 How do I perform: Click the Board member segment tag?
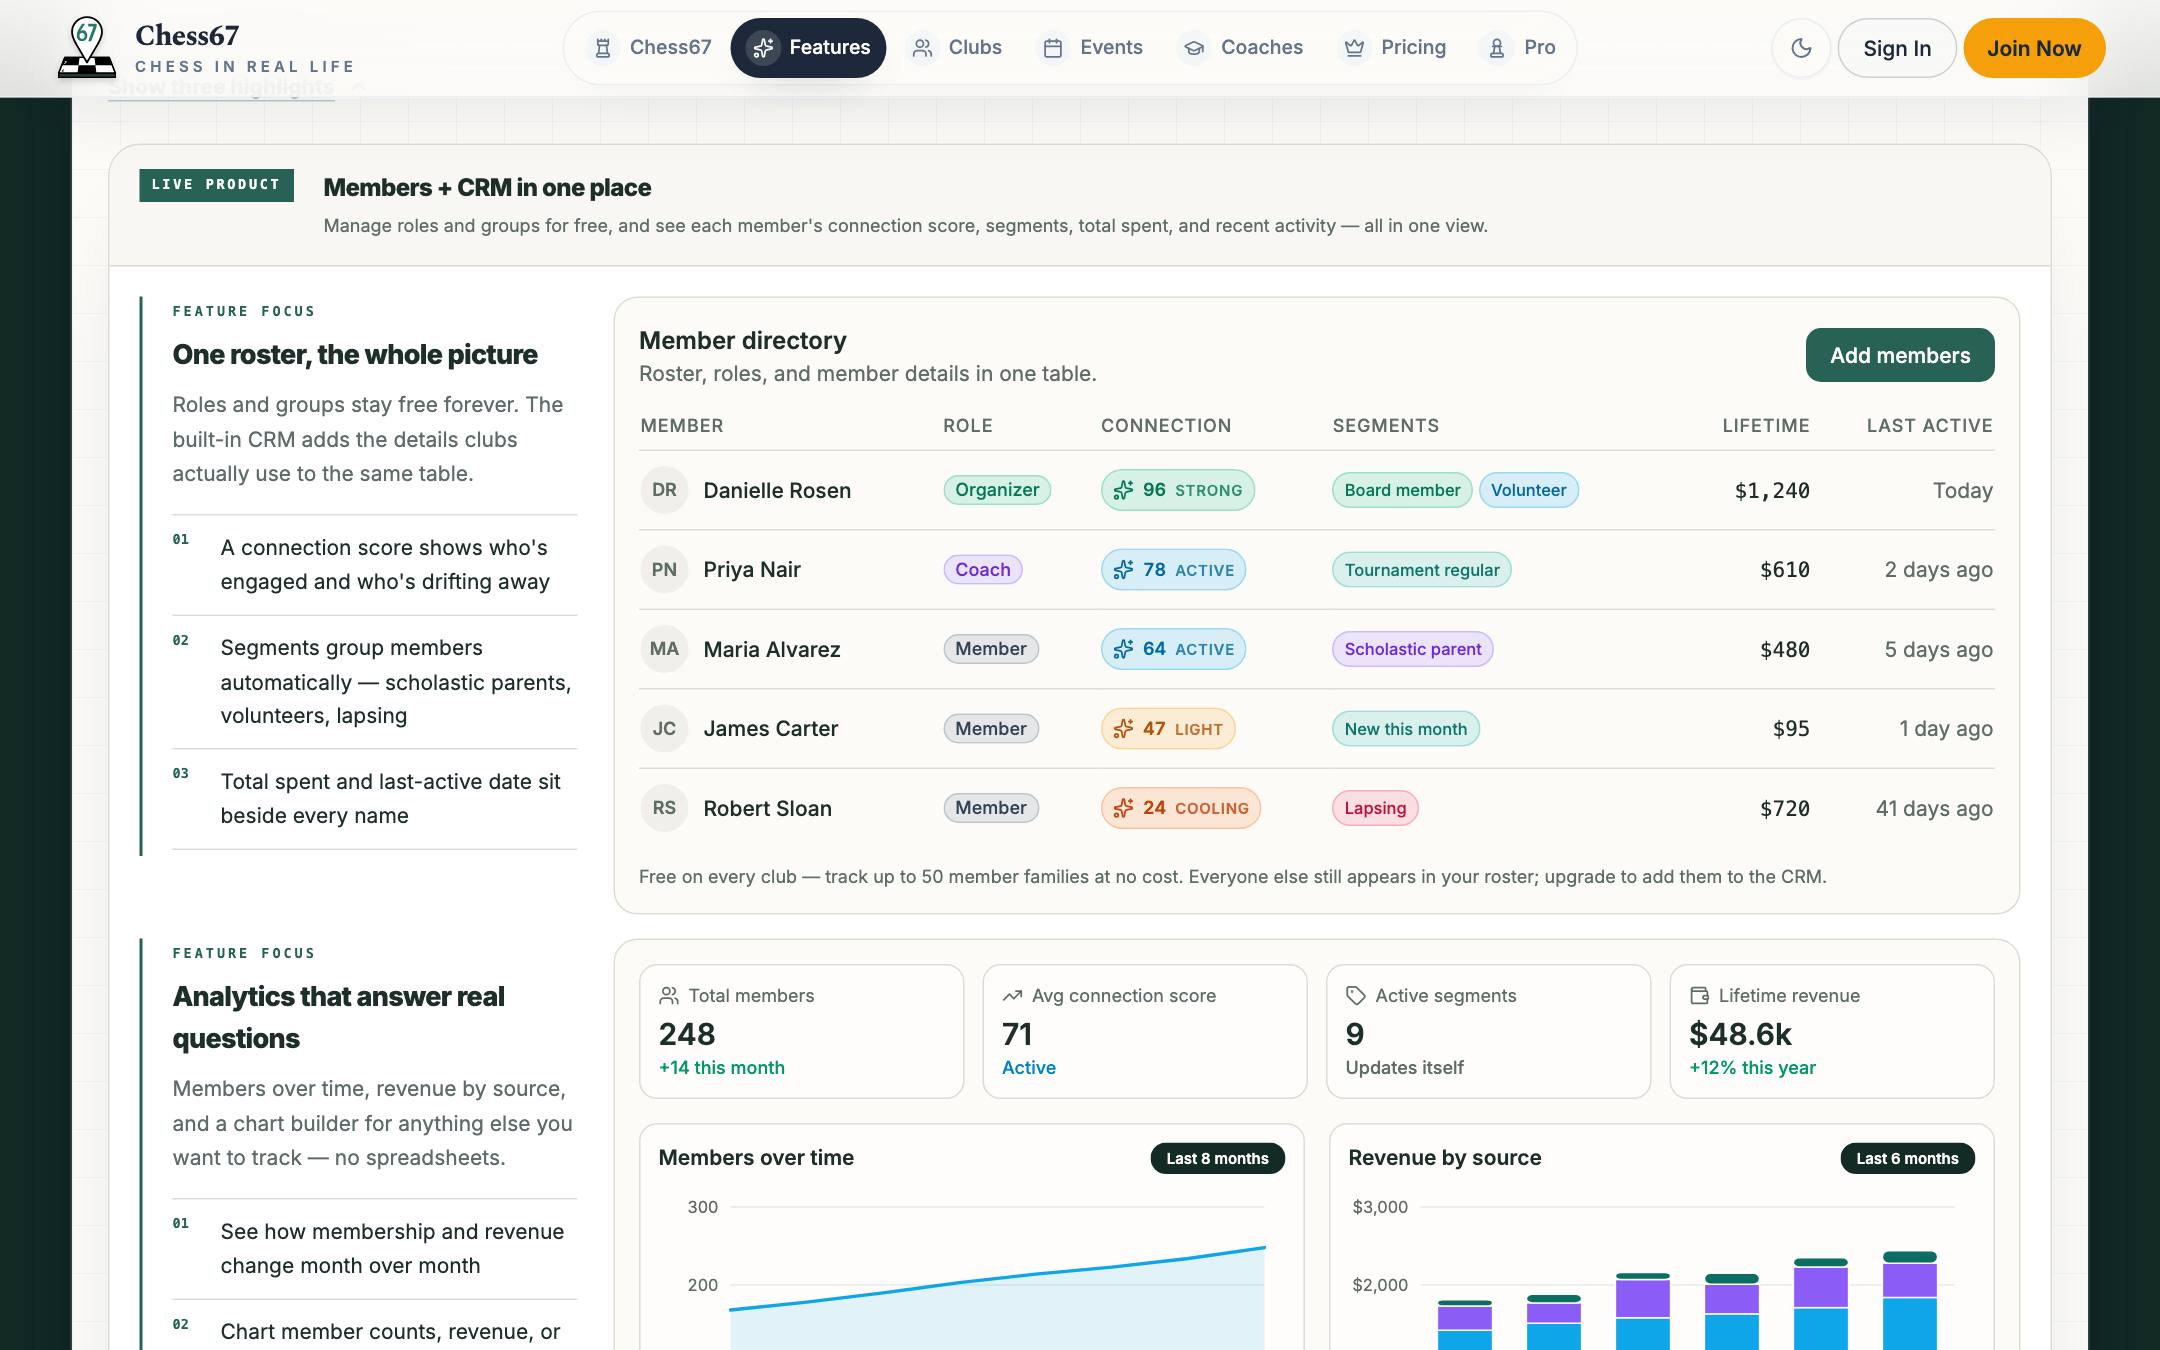point(1402,490)
